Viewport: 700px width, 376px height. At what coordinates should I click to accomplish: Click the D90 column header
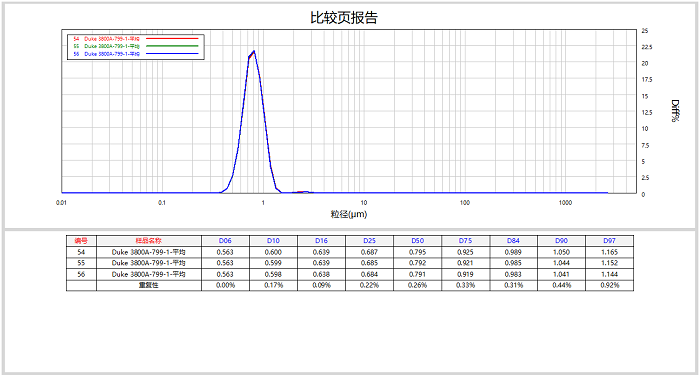[562, 241]
